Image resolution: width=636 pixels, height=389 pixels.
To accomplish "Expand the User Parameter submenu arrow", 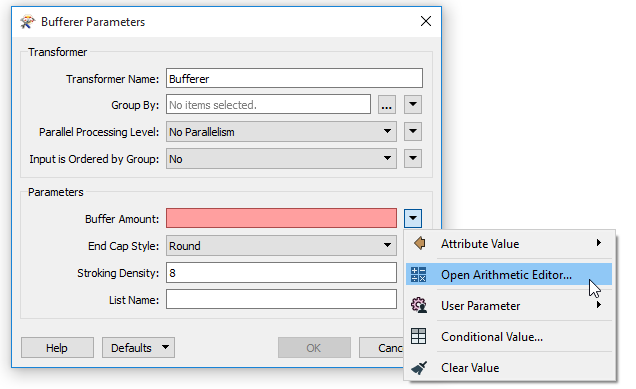I will 599,305.
